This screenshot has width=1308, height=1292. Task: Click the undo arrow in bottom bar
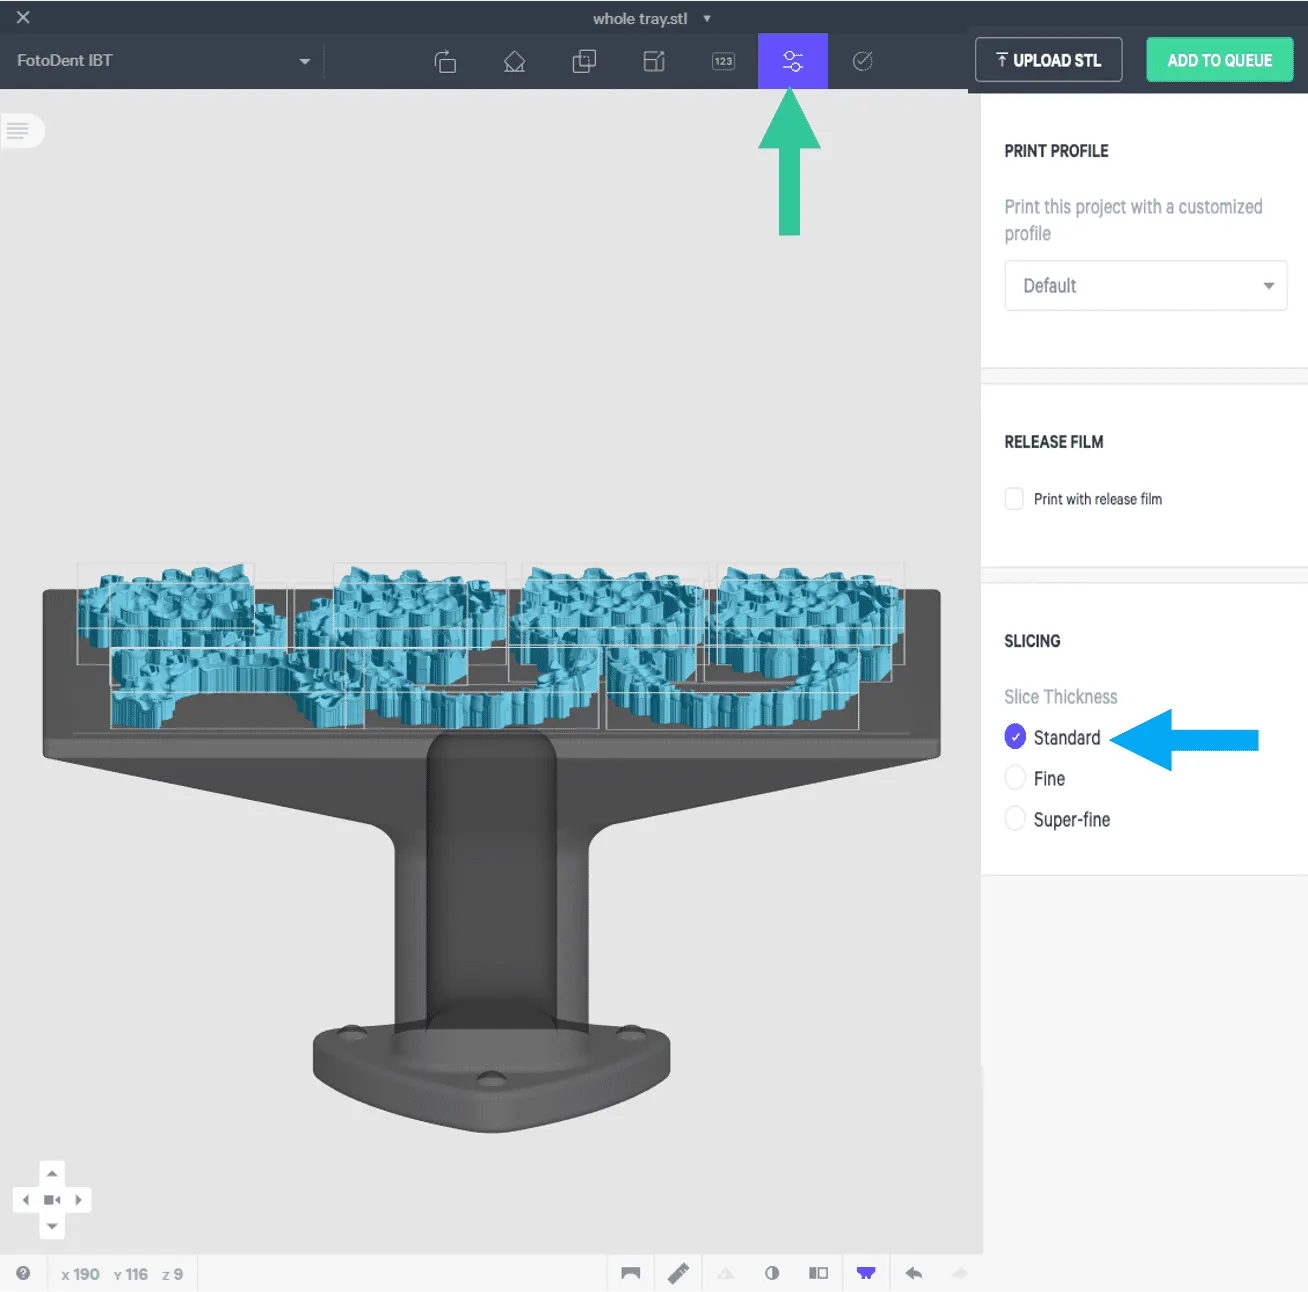click(x=913, y=1273)
